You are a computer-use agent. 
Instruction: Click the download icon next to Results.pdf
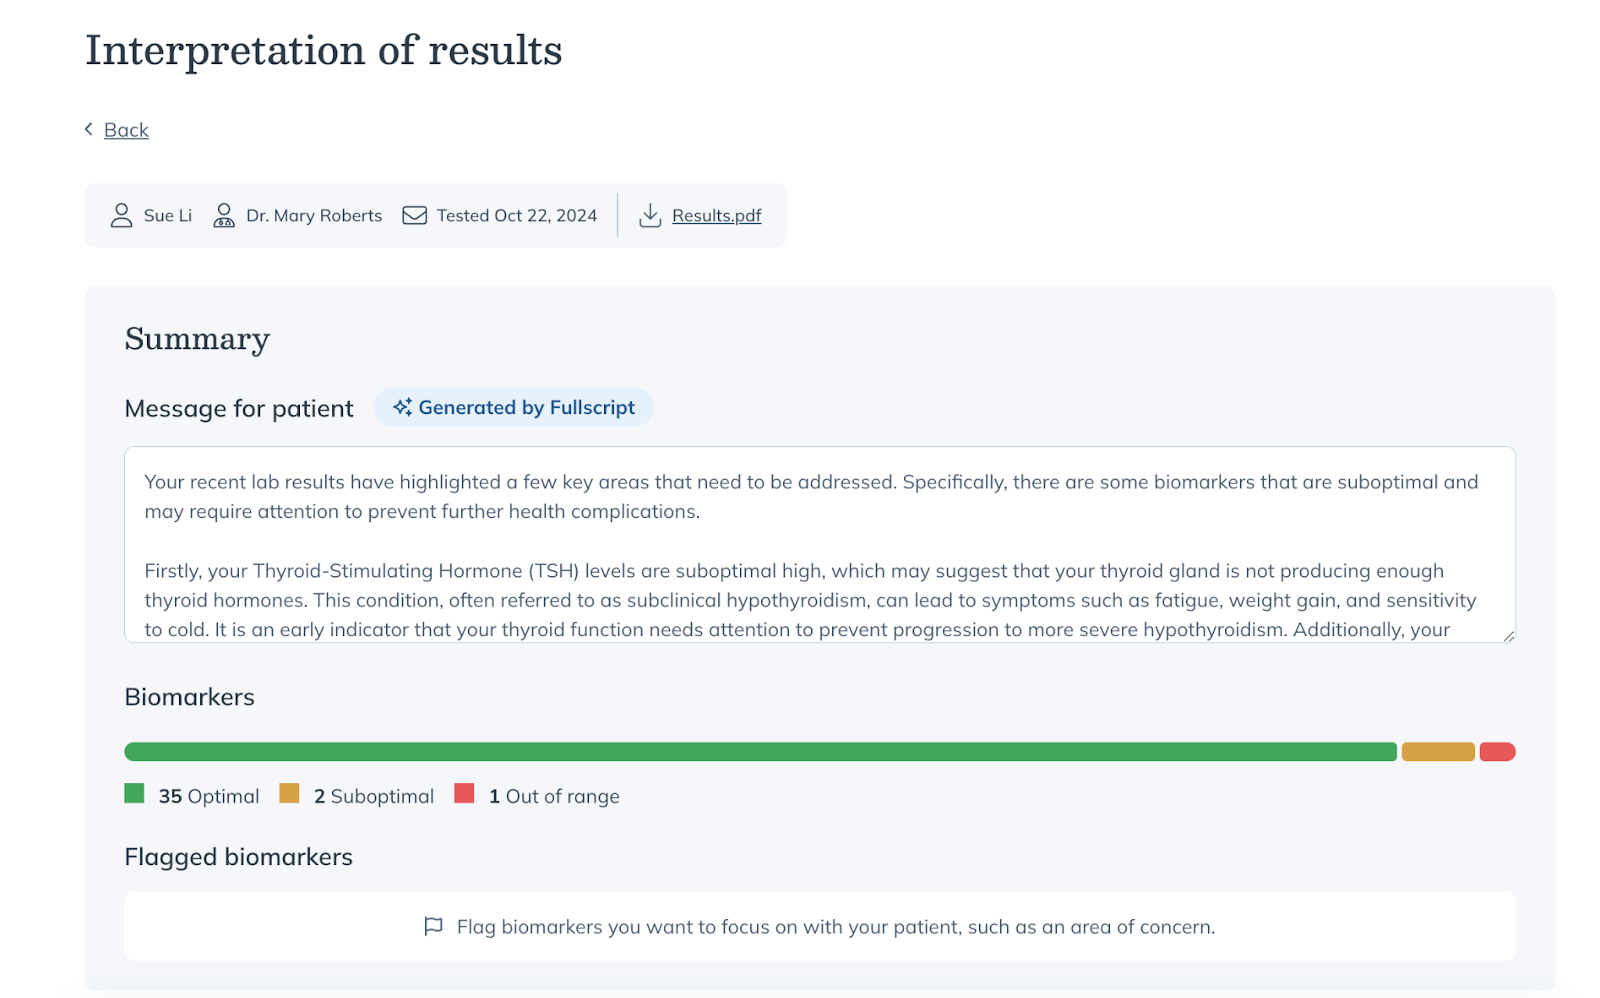coord(651,215)
